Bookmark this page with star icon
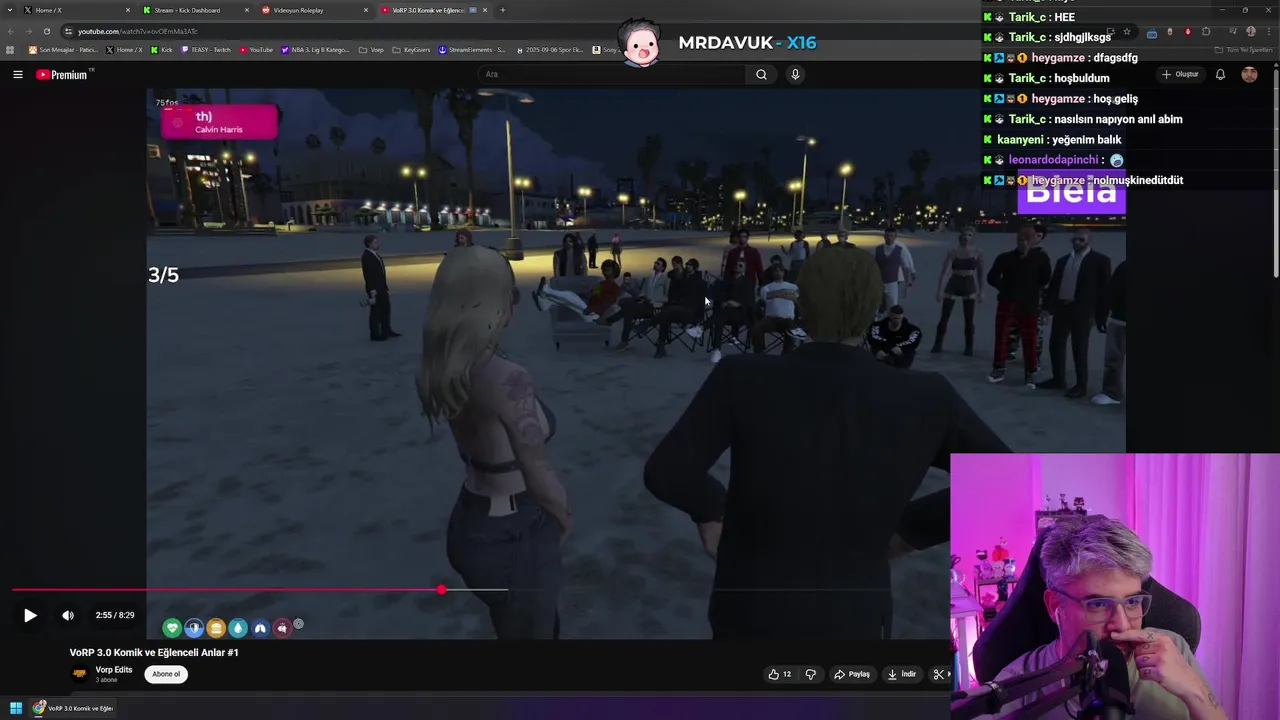The image size is (1280, 720). (x=1126, y=32)
